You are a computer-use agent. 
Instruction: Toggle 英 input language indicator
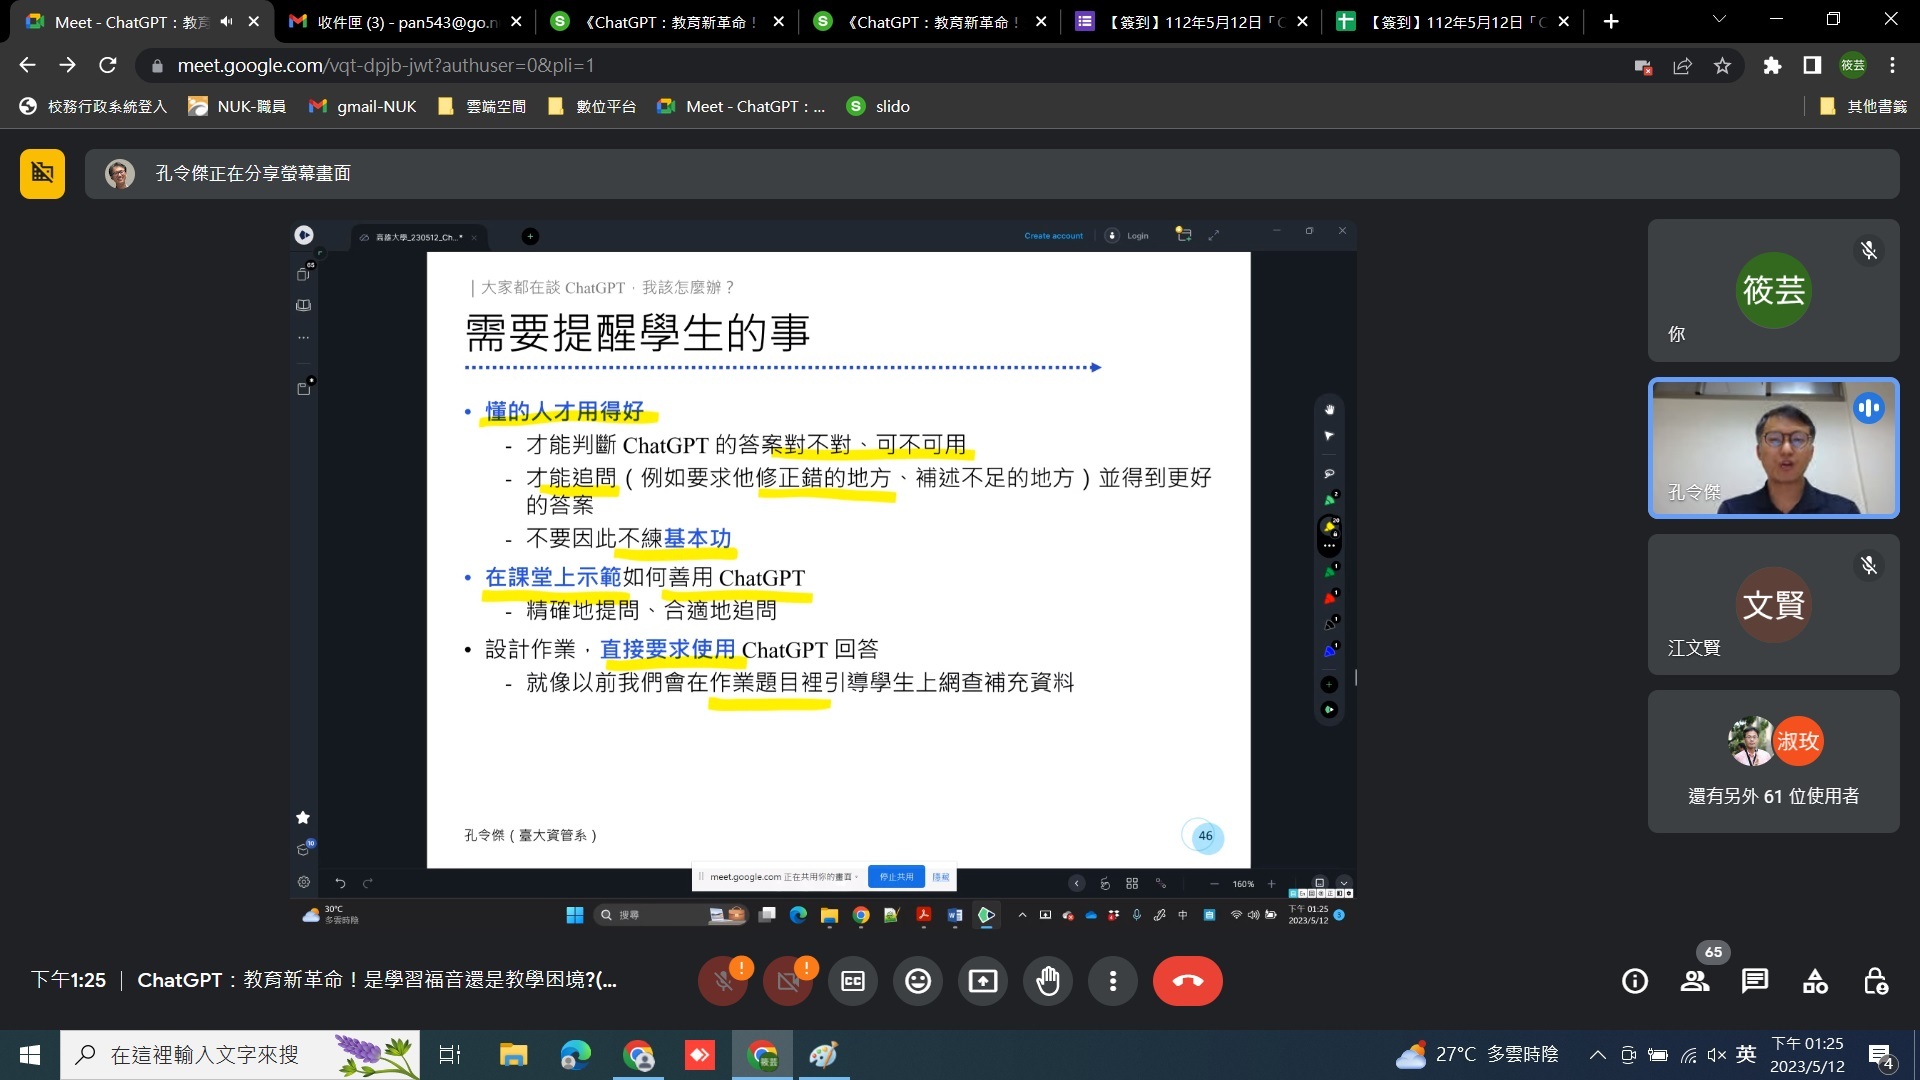[x=1746, y=1055]
